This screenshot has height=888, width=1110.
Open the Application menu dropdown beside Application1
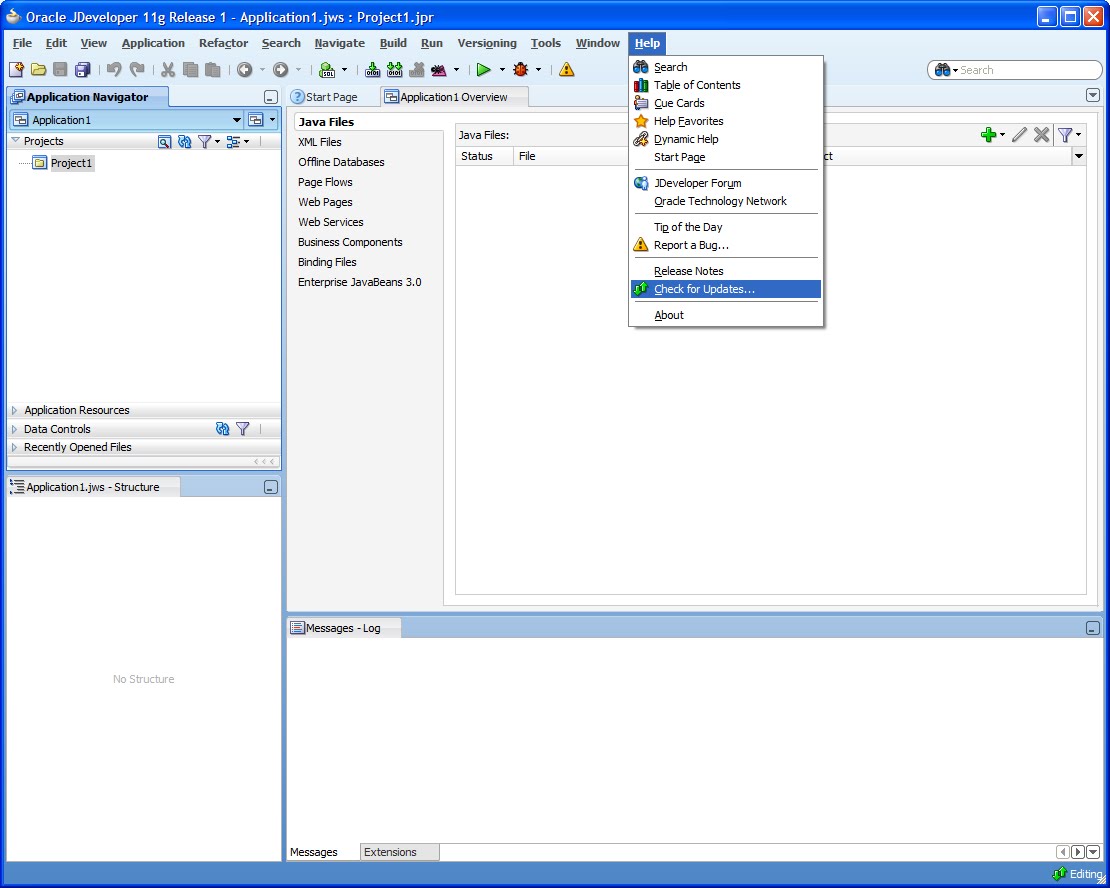coord(273,120)
